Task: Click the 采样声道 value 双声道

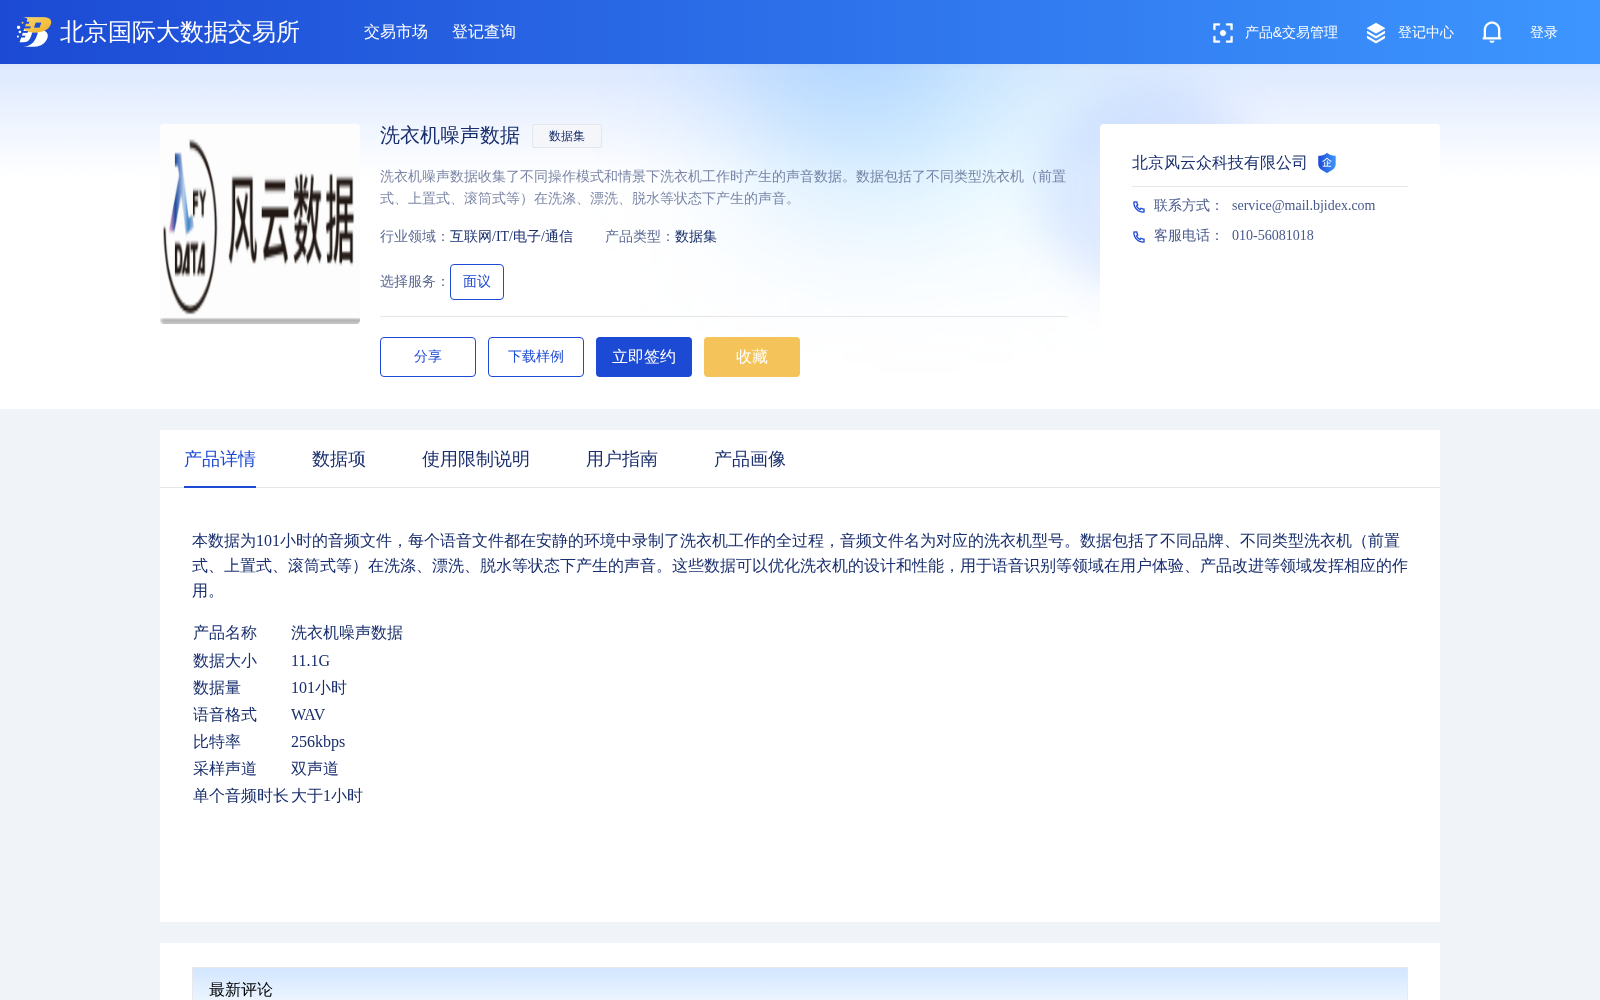Action: 315,769
